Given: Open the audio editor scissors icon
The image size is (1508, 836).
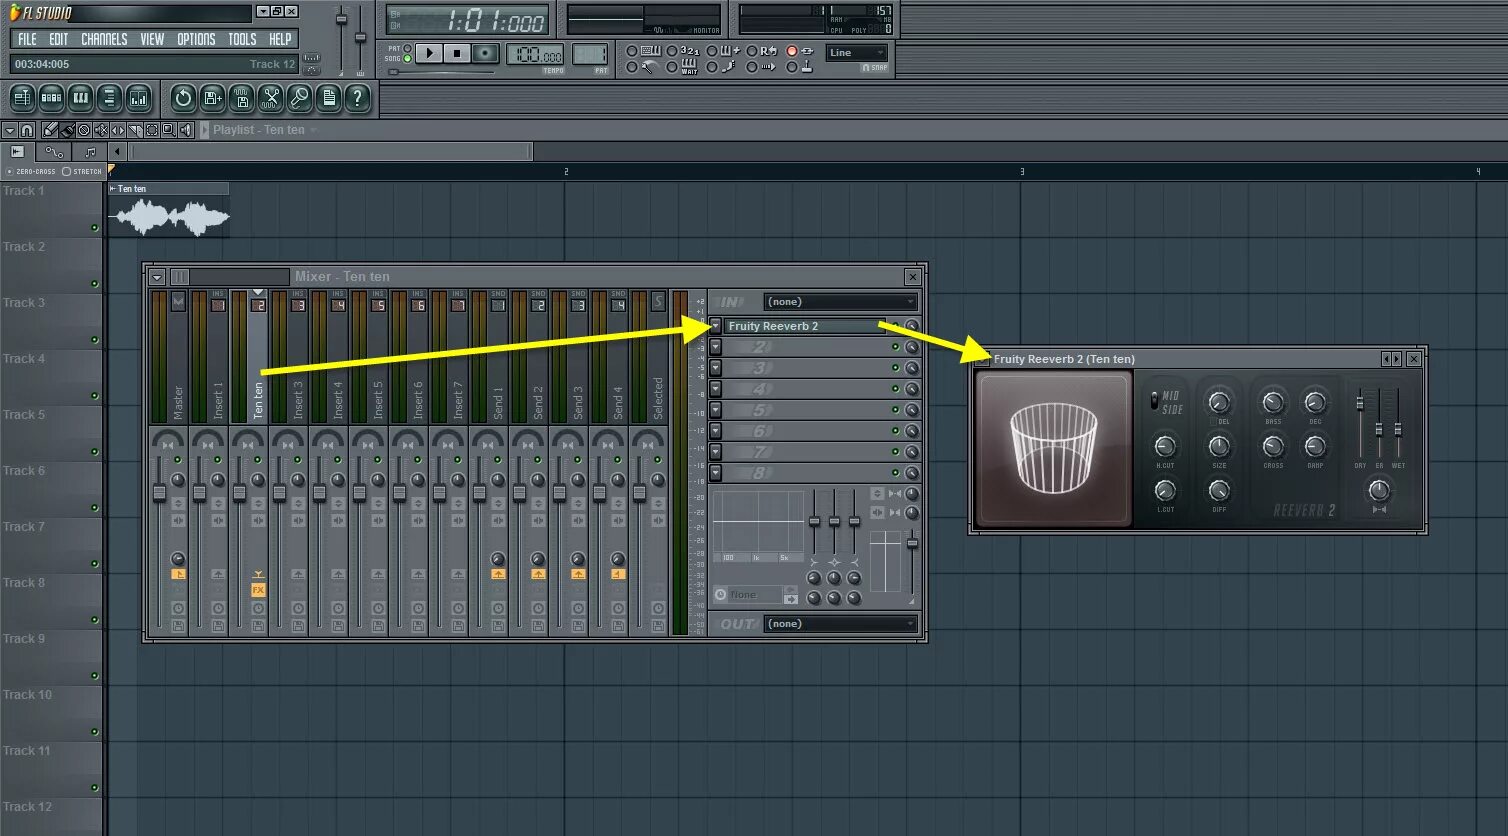Looking at the screenshot, I should tap(270, 98).
